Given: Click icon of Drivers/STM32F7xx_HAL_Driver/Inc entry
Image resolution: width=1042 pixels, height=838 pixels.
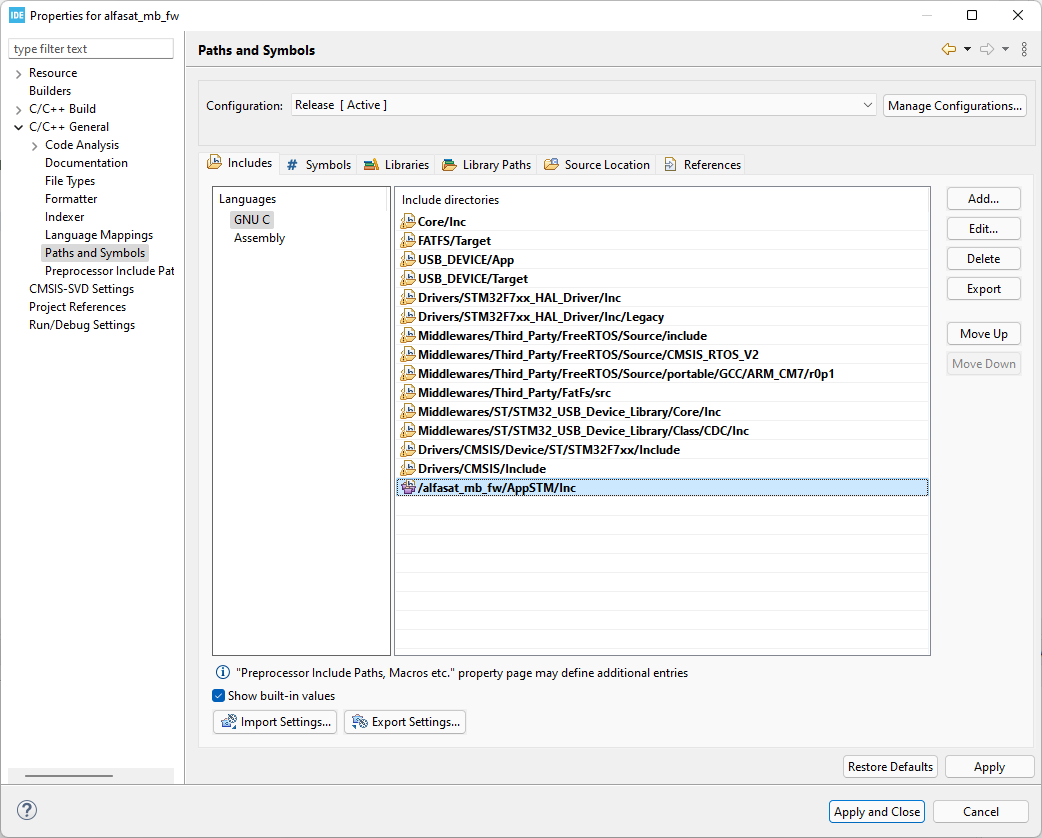Looking at the screenshot, I should click(x=408, y=297).
